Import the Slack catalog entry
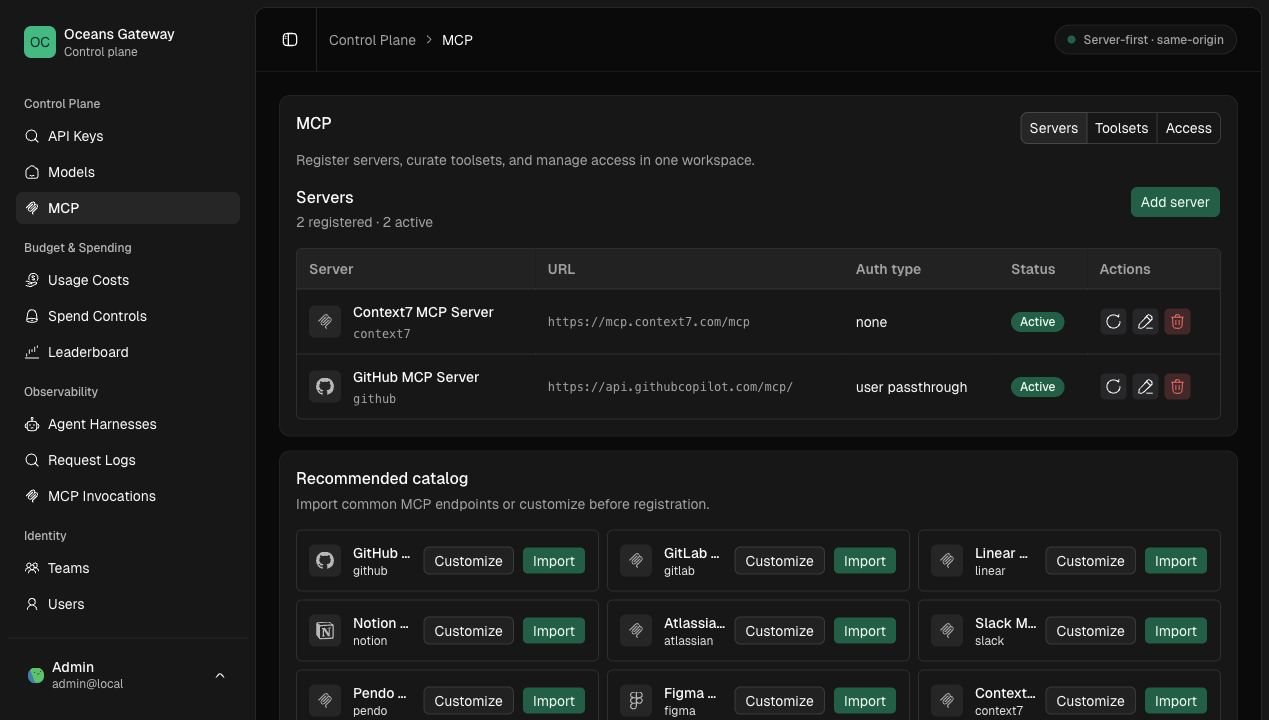The height and width of the screenshot is (720, 1269). pos(1175,631)
